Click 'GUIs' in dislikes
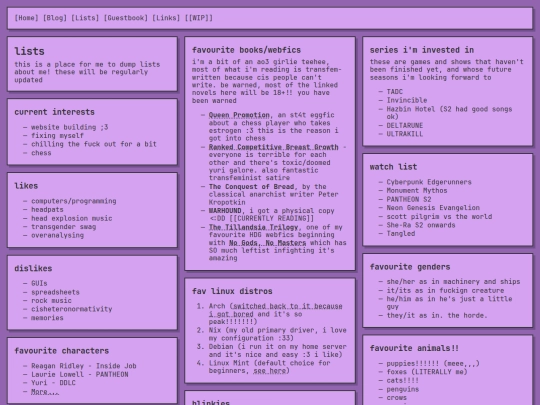Screen dimensions: 540x405 pos(39,283)
